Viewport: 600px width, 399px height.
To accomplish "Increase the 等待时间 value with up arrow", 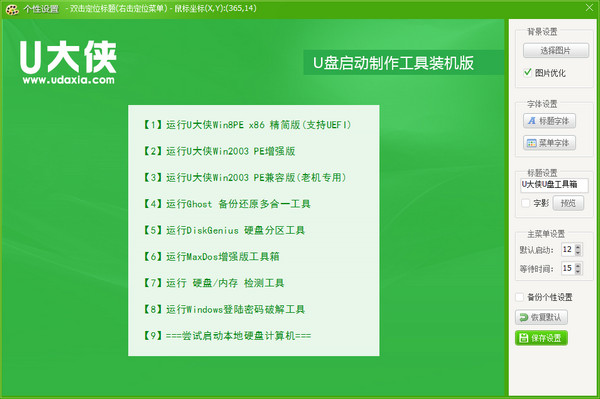I will coord(578,265).
